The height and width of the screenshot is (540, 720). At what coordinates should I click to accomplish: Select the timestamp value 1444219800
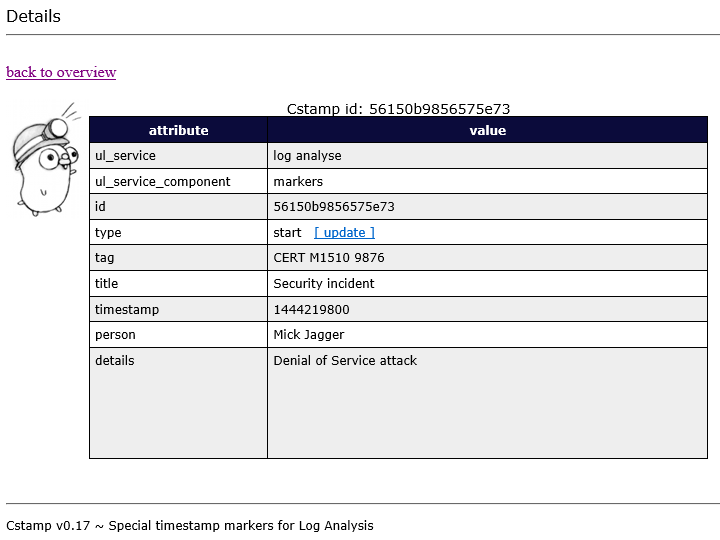pos(311,310)
